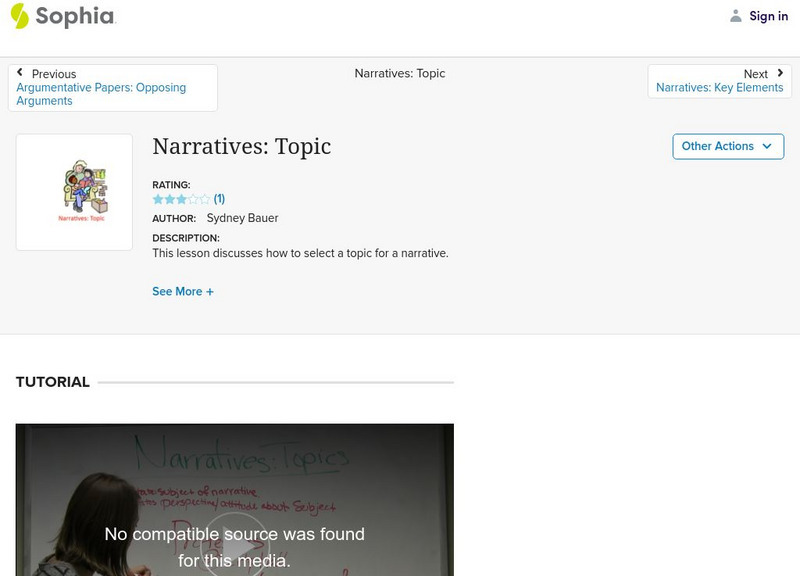
Task: Open the (1) ratings count link
Action: tap(219, 198)
